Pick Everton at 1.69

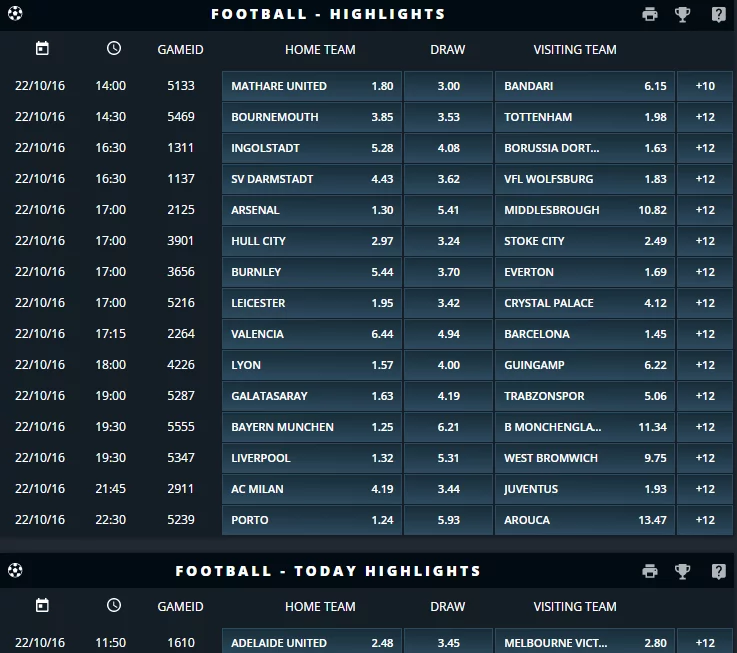585,272
